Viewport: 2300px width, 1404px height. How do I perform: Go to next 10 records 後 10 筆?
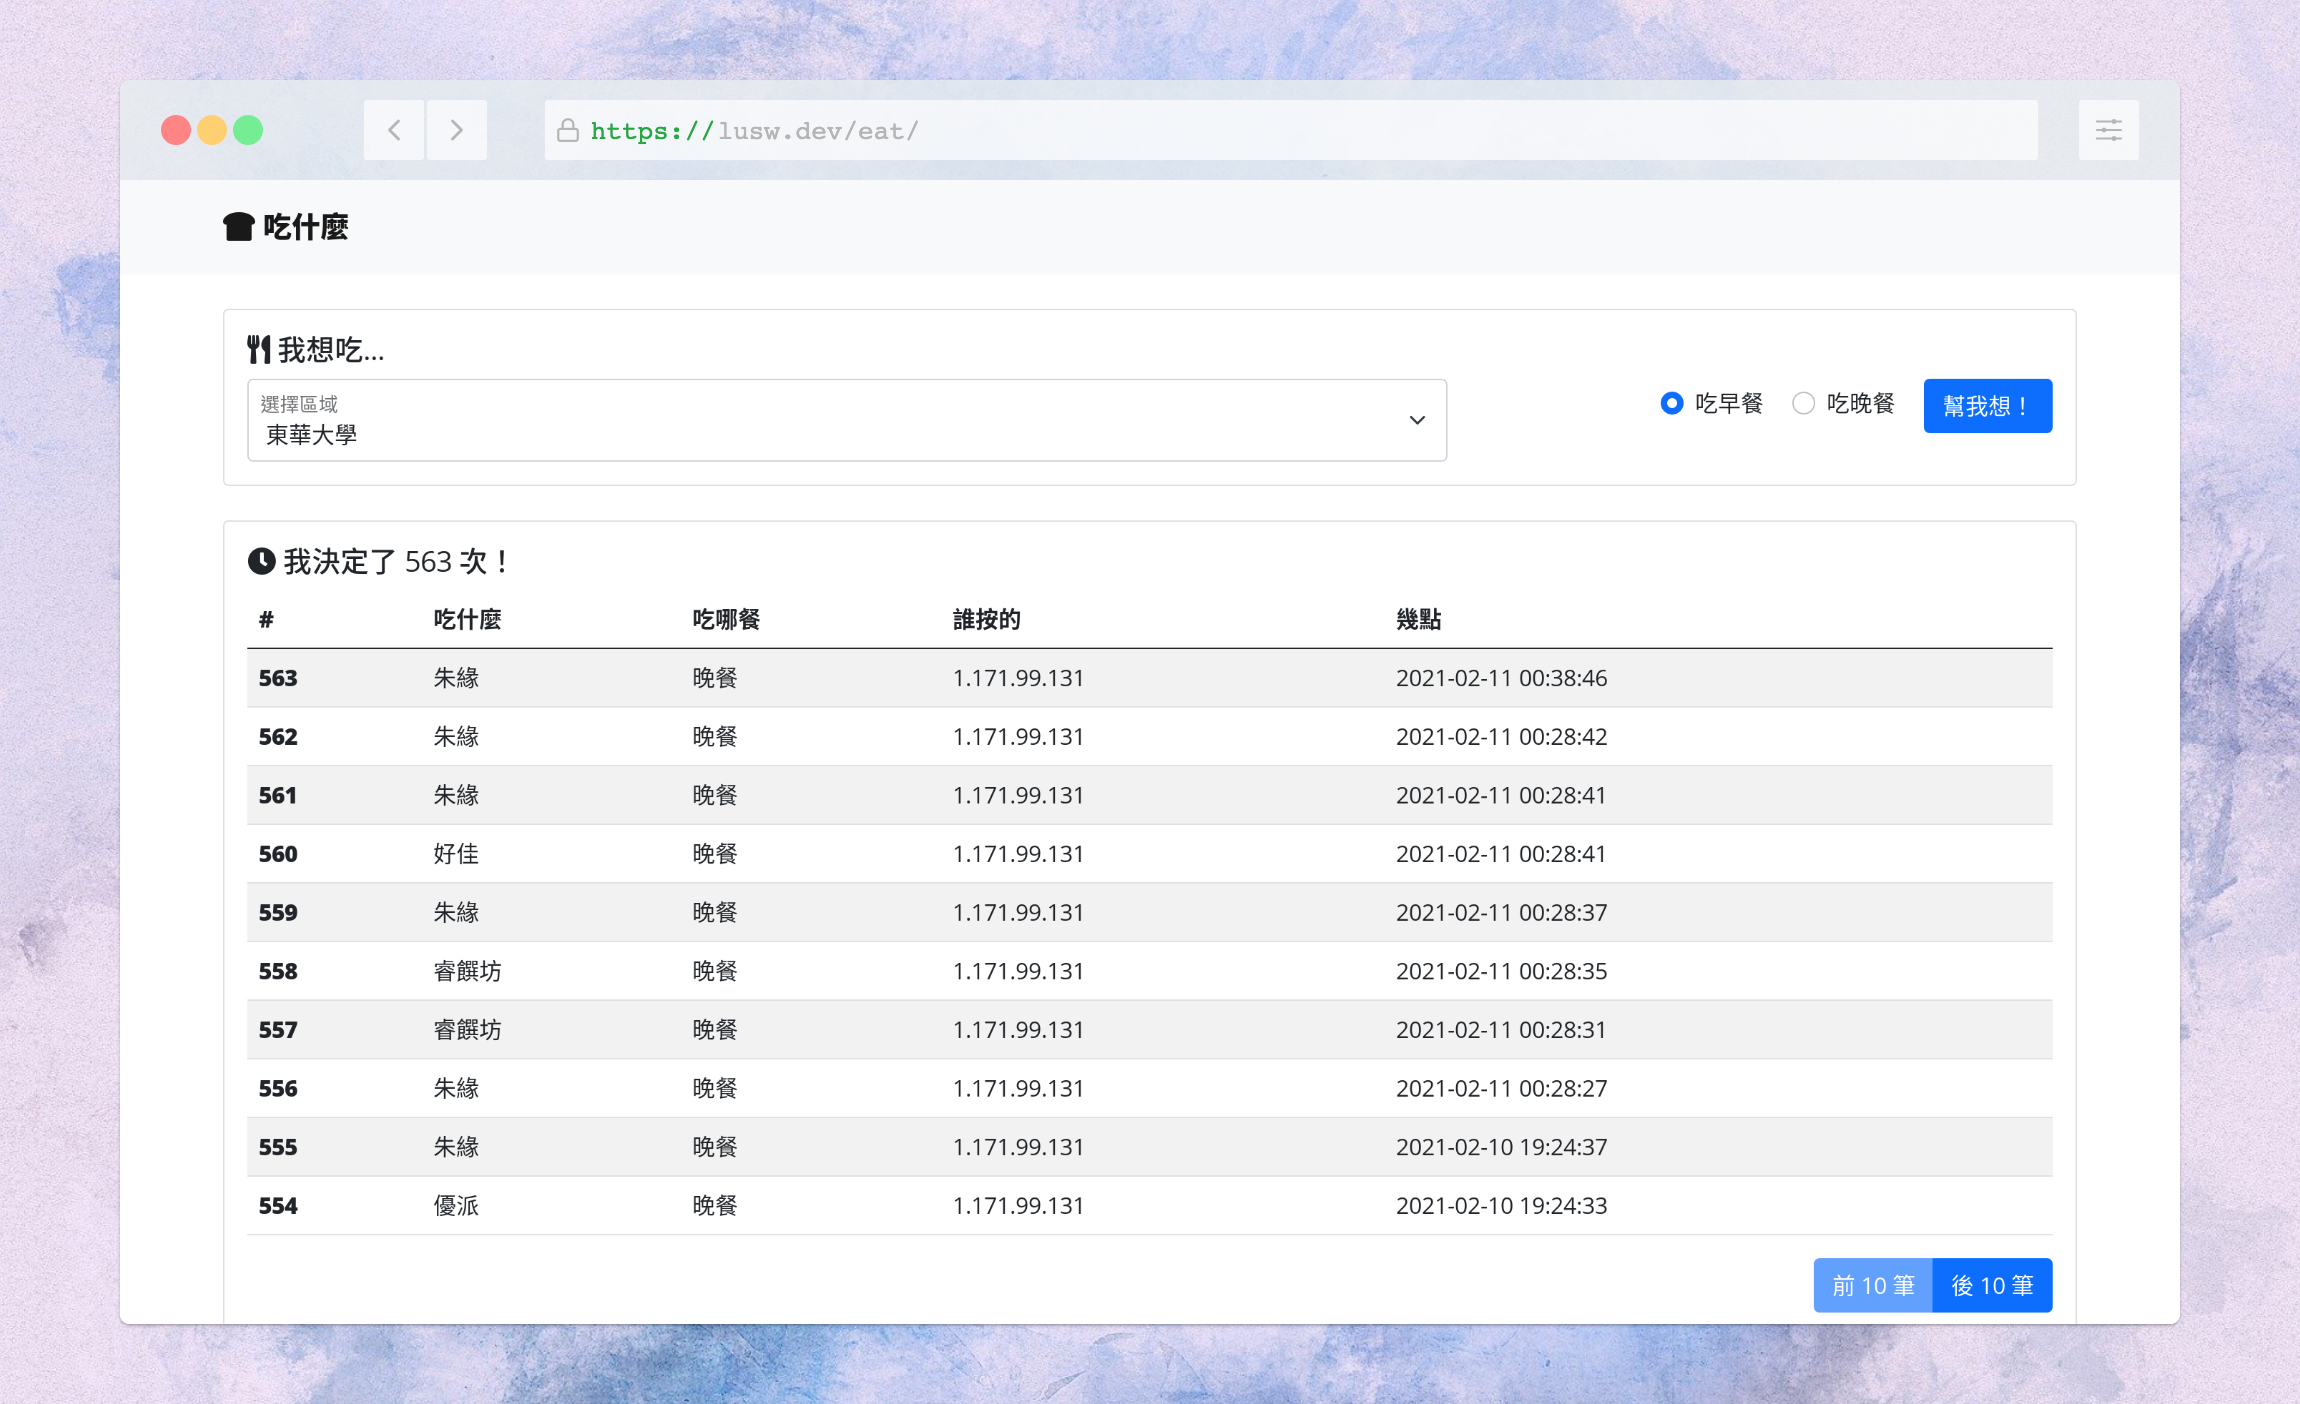(1992, 1285)
